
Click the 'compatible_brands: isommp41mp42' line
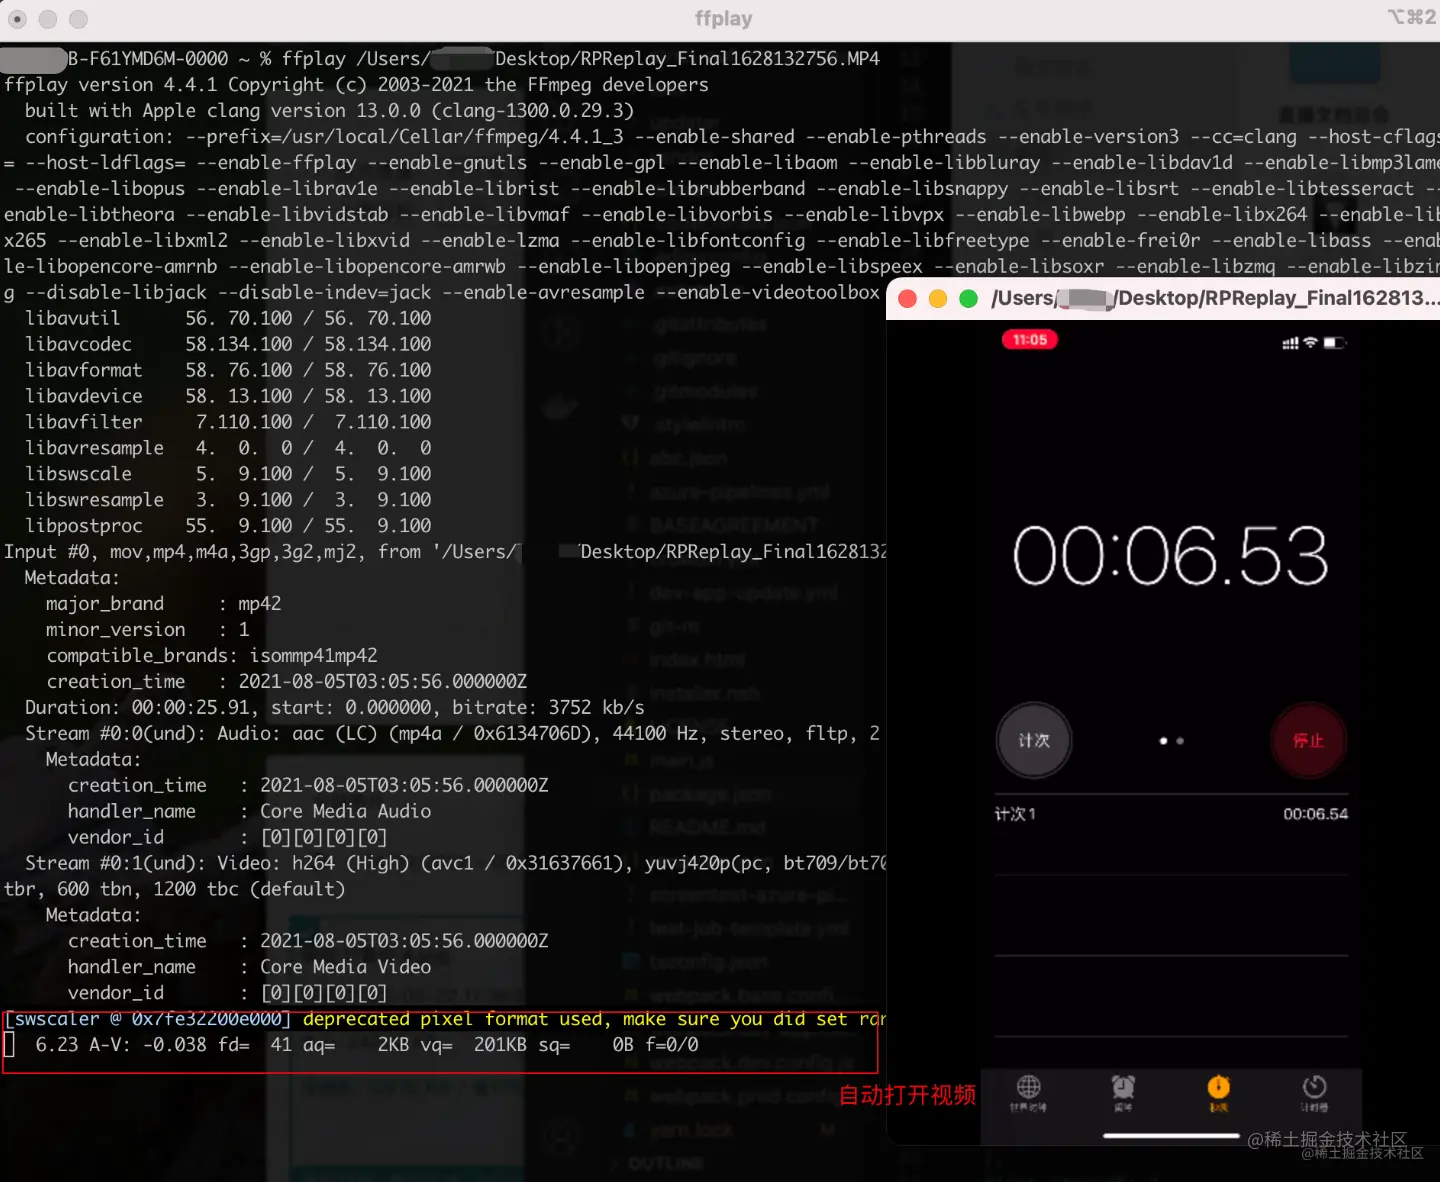[212, 656]
